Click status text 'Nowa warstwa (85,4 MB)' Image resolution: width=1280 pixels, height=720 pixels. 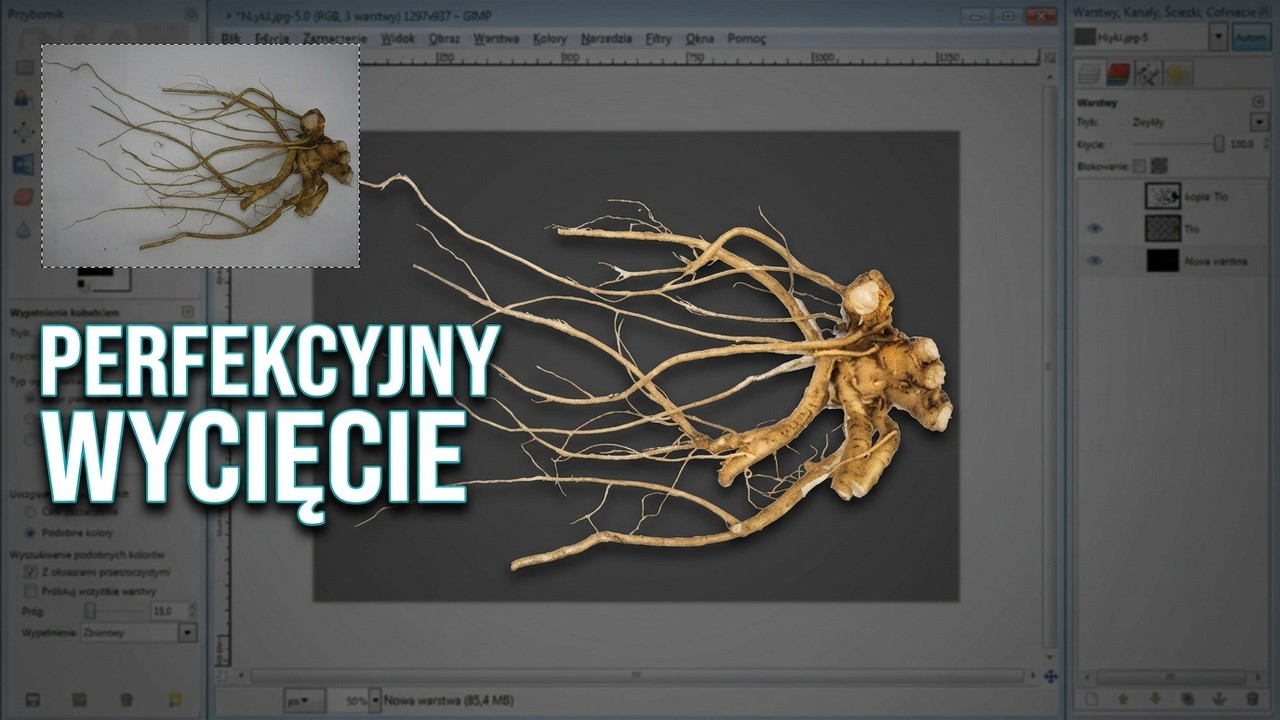pos(451,700)
